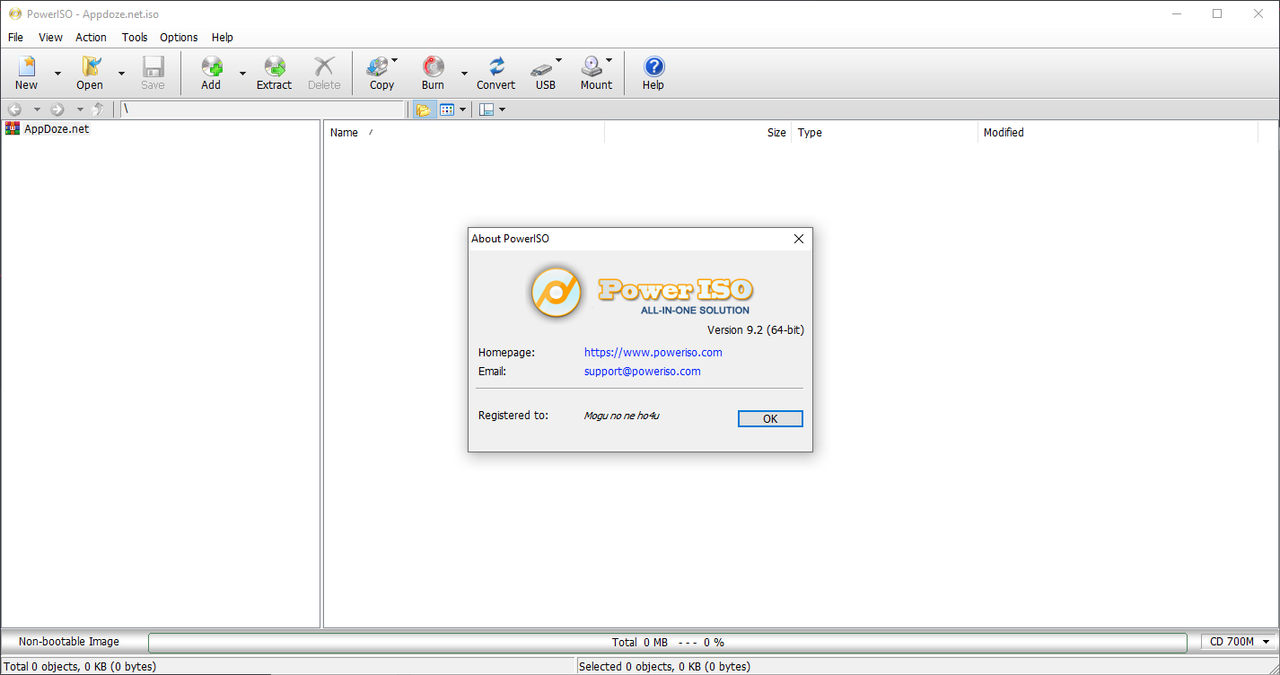Open the New button's dropdown arrow

pos(57,73)
